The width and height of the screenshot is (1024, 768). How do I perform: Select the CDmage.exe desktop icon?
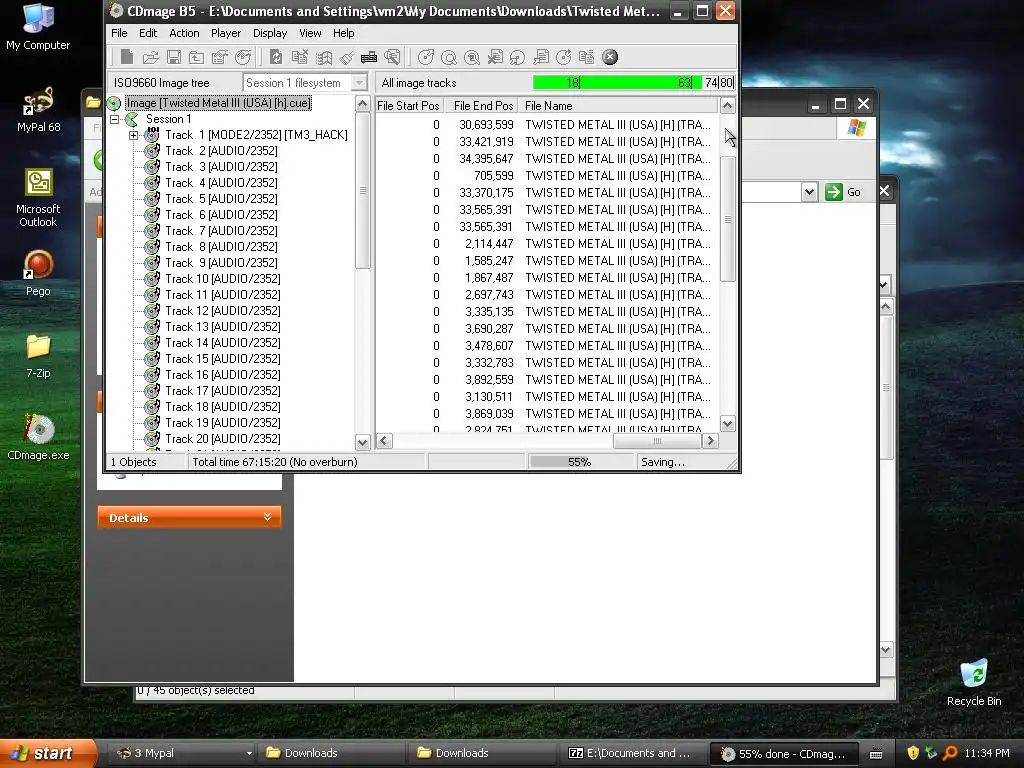(38, 438)
